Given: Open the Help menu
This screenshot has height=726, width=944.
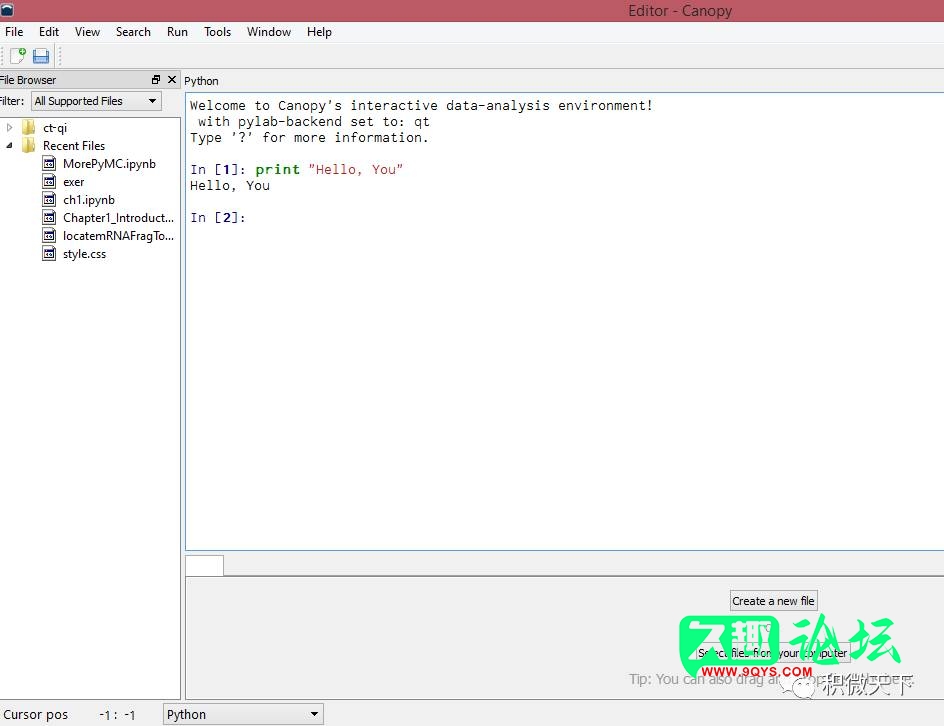Looking at the screenshot, I should [x=319, y=32].
